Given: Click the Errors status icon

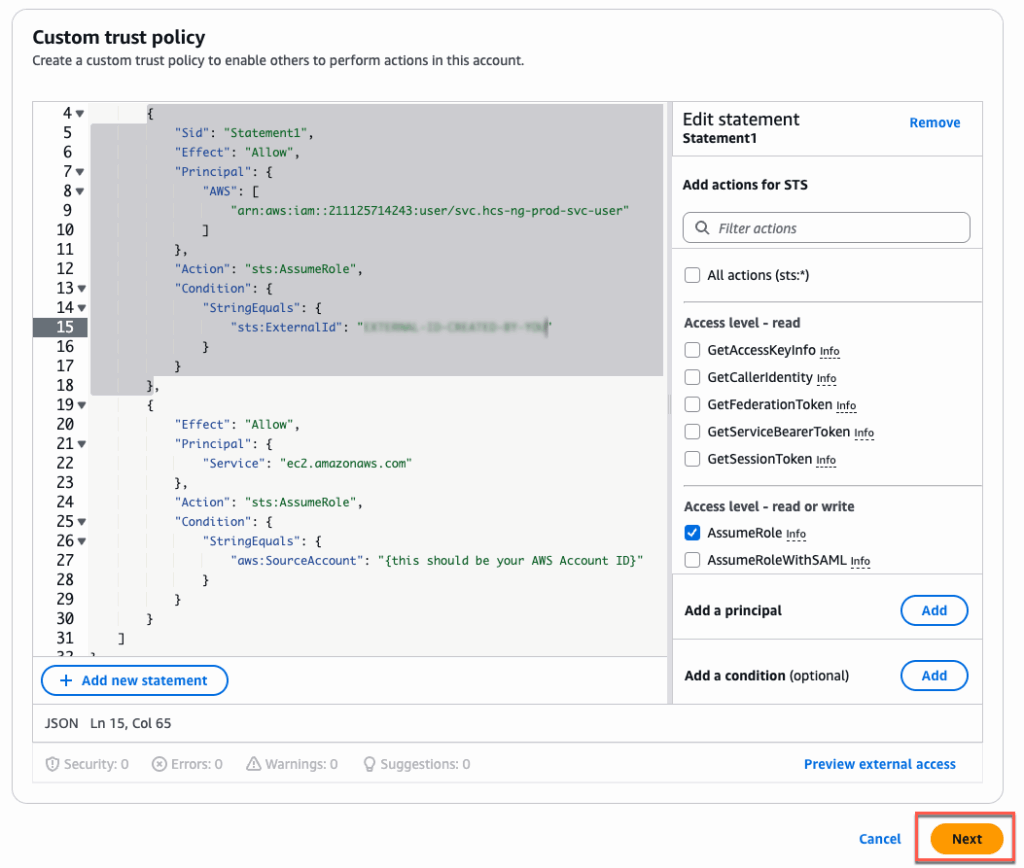Looking at the screenshot, I should pyautogui.click(x=159, y=764).
